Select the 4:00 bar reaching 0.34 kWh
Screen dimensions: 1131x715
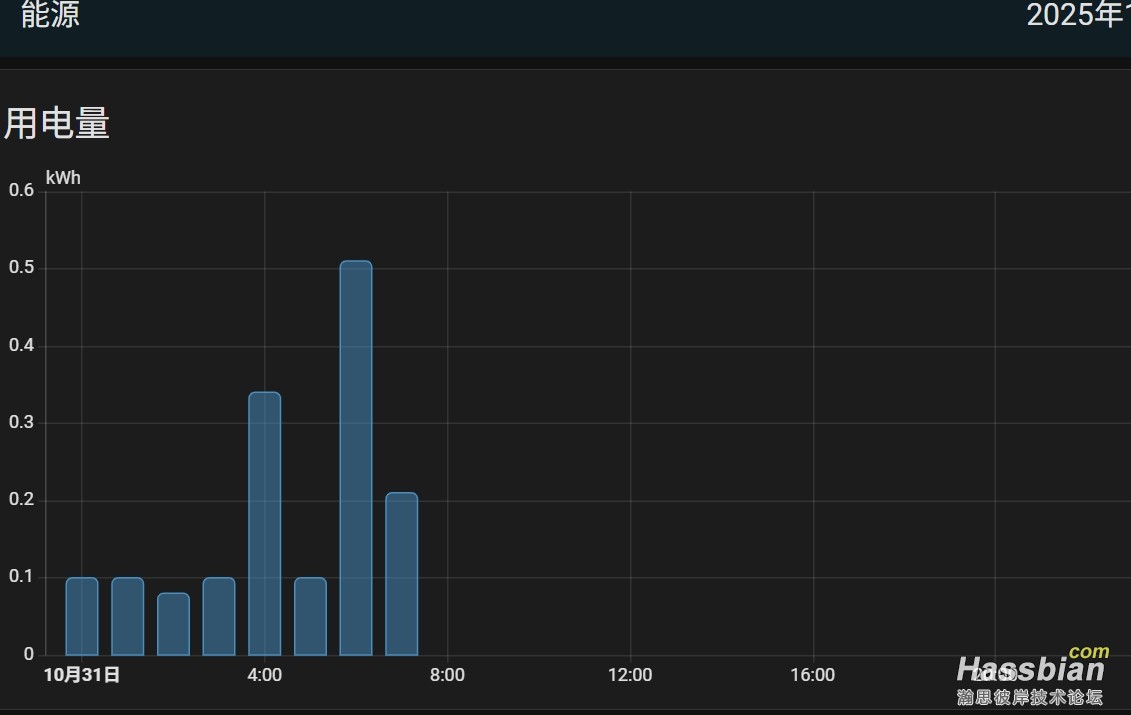(x=264, y=523)
